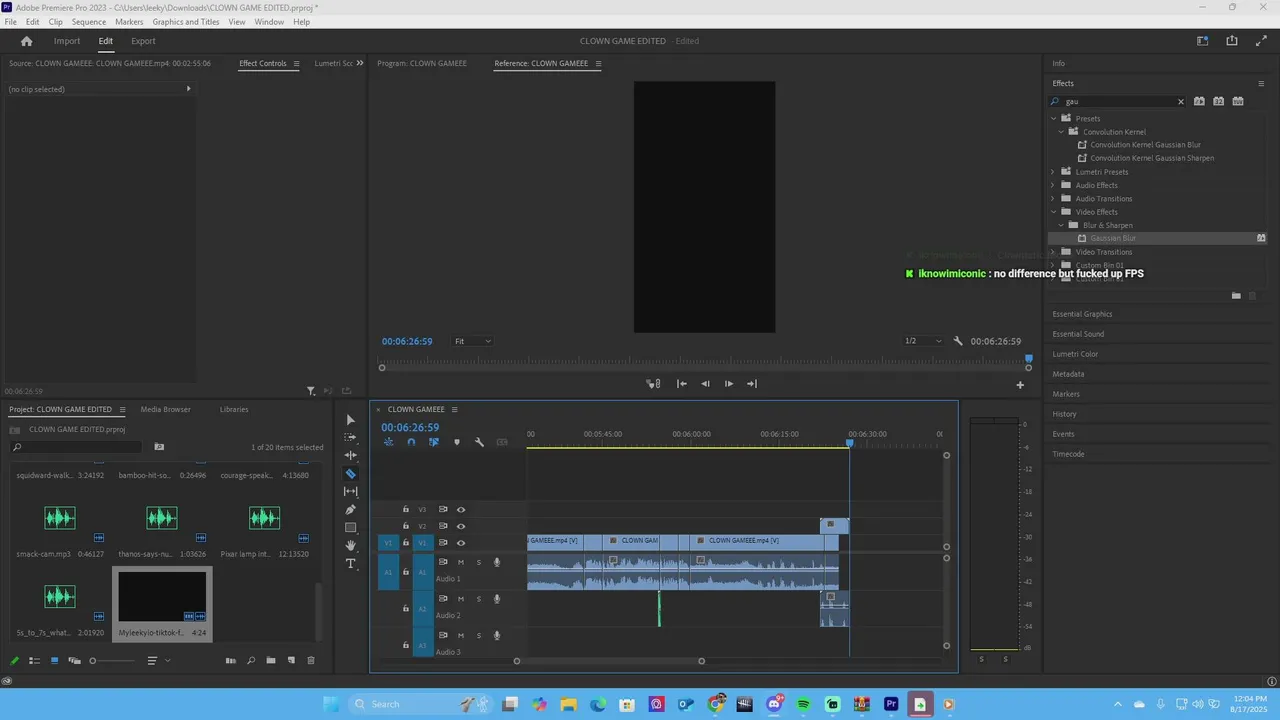
Task: Select the Slip tool
Action: [x=350, y=492]
